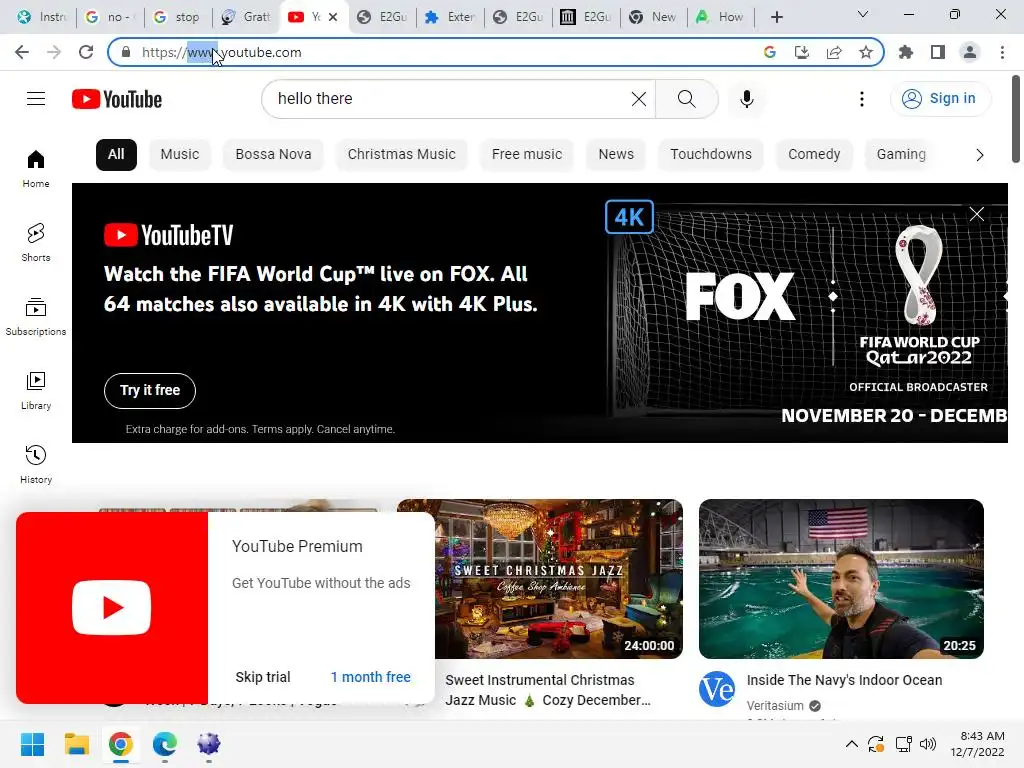
Task: Open a new browser tab
Action: tap(776, 17)
